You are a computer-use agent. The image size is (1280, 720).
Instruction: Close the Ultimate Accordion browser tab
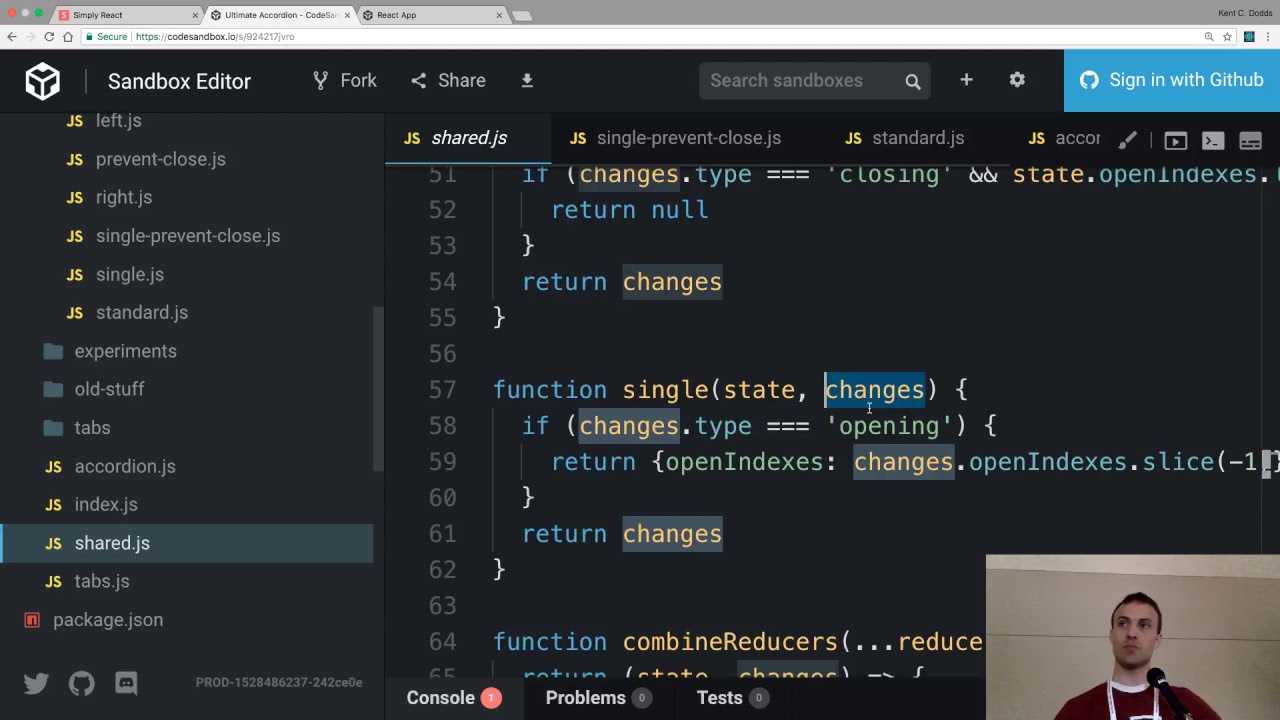pyautogui.click(x=347, y=15)
